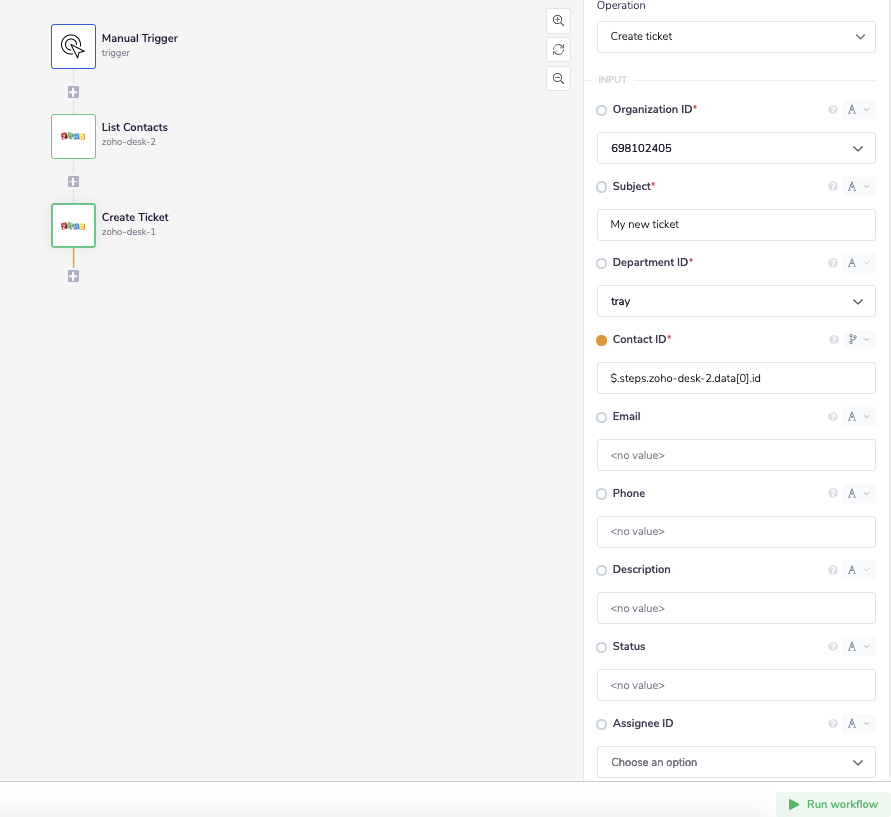Open the Department ID 'tray' dropdown

[736, 301]
